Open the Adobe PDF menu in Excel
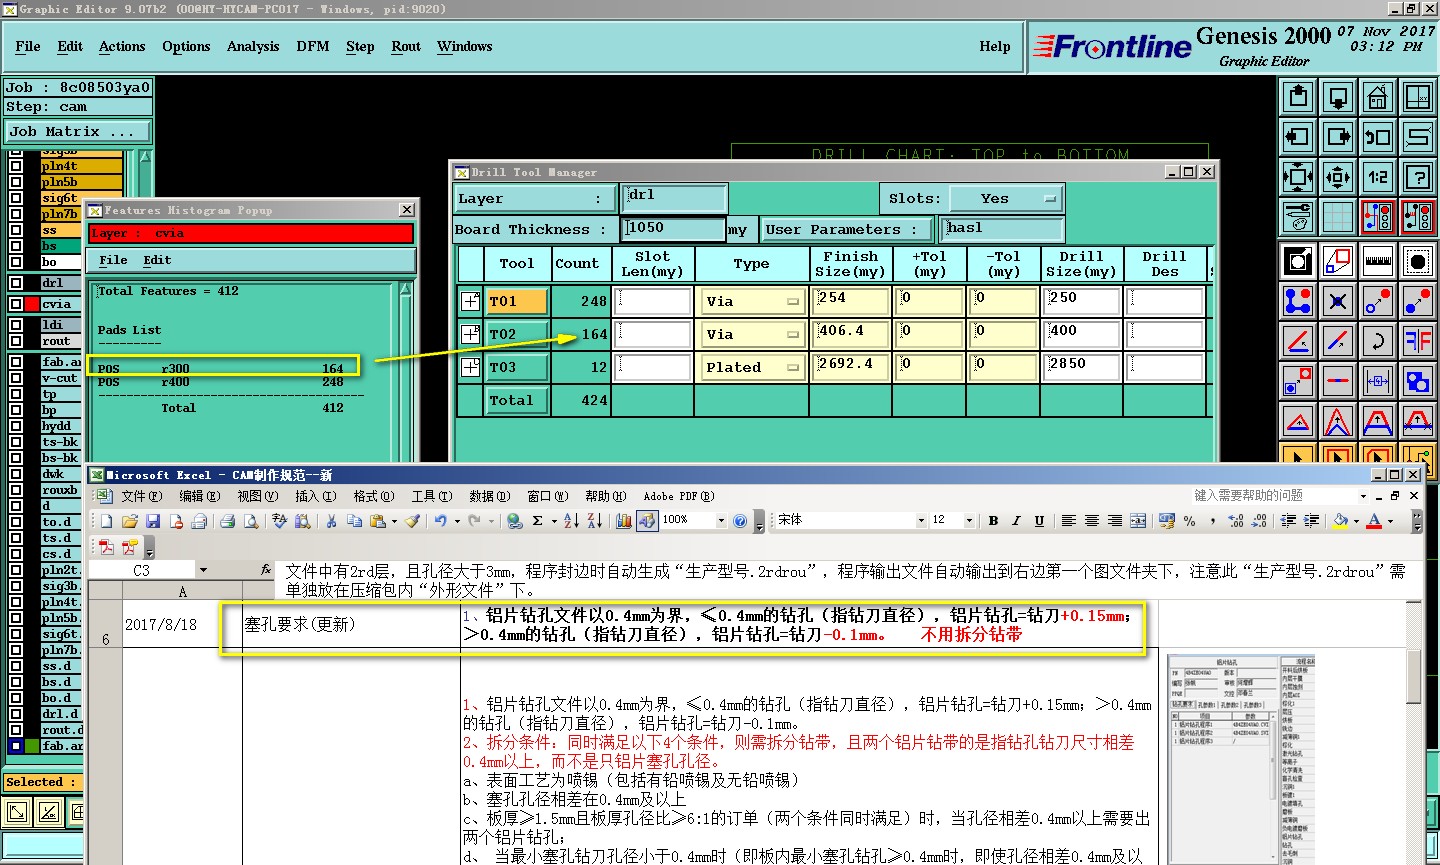Image resolution: width=1440 pixels, height=865 pixels. click(x=679, y=496)
